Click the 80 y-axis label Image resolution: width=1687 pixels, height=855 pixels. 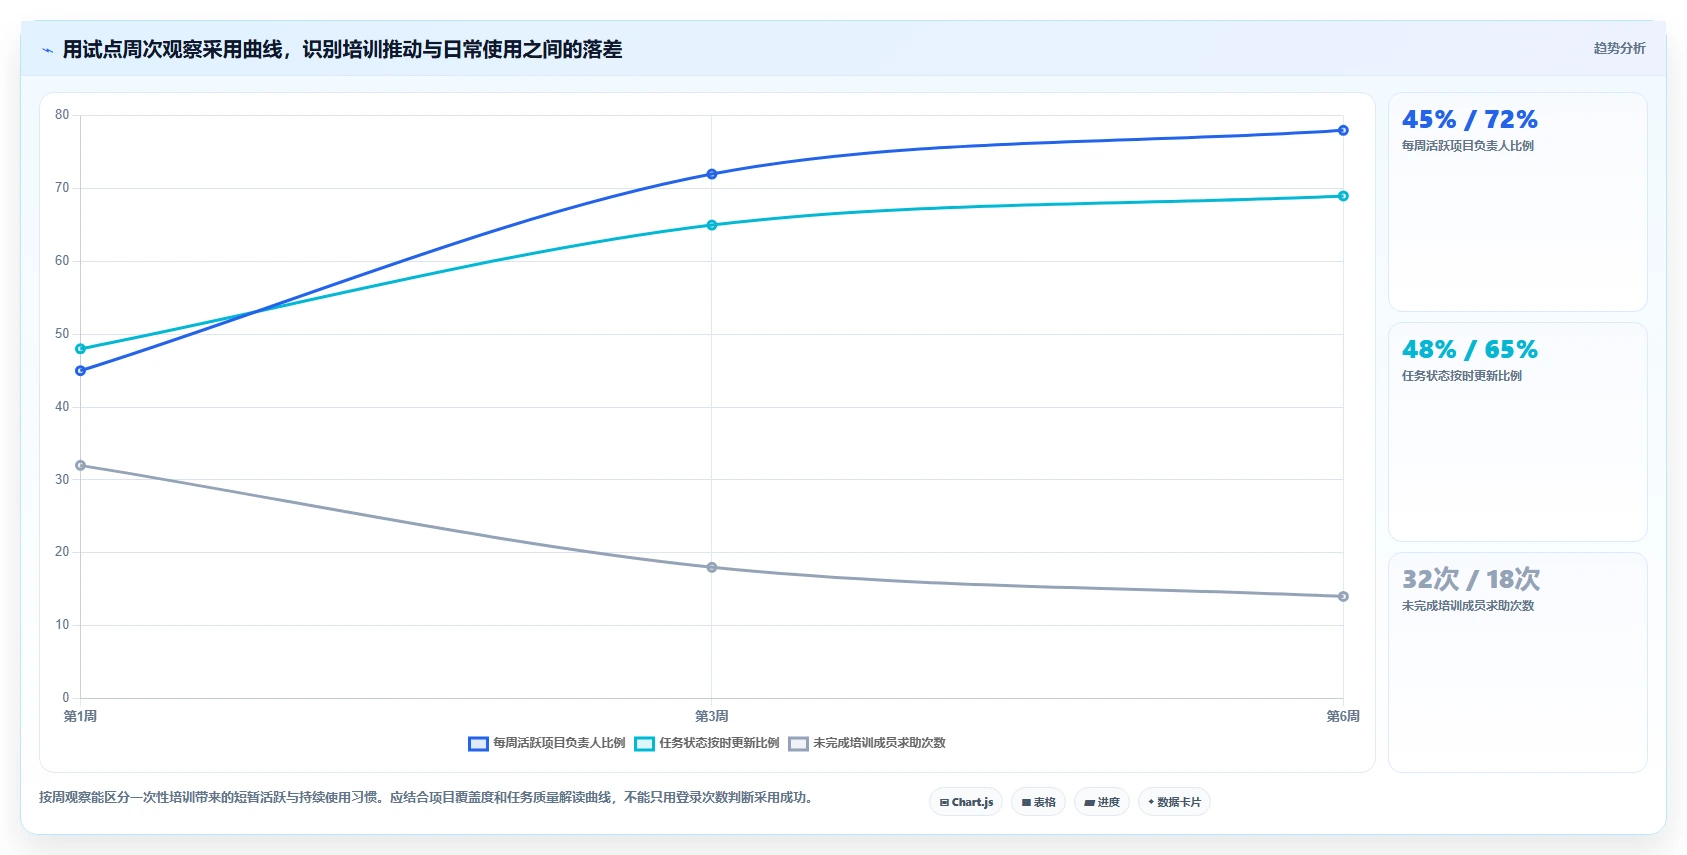coord(62,115)
